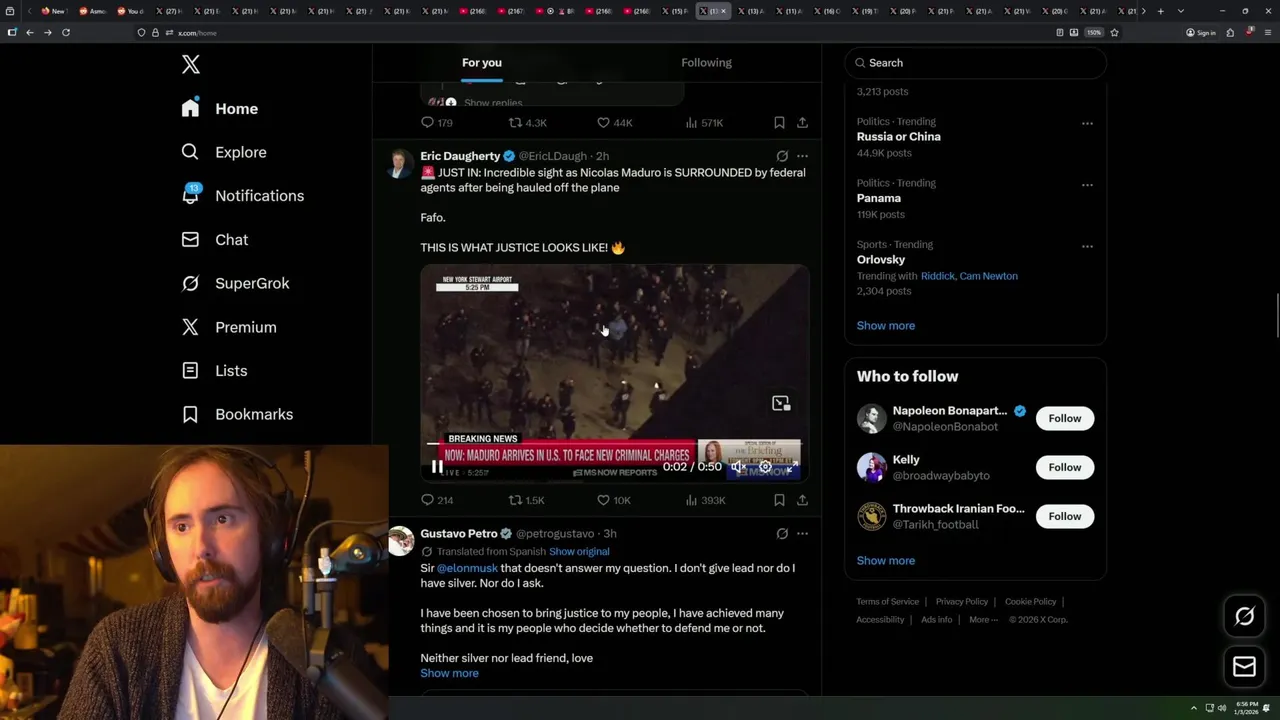Open Notifications with the 13 badge
Screen dimensions: 1280x720
click(x=242, y=195)
